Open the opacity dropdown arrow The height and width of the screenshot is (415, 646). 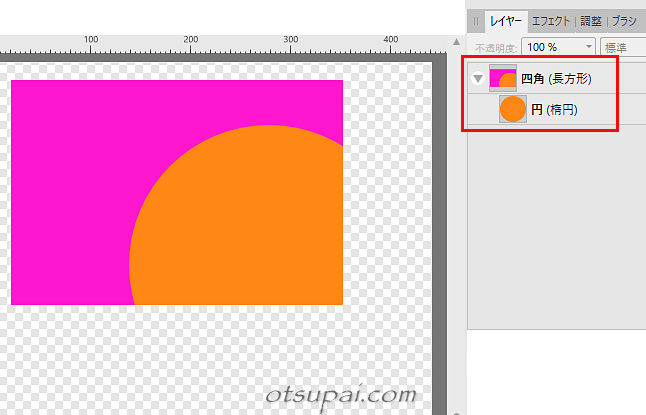tap(585, 47)
